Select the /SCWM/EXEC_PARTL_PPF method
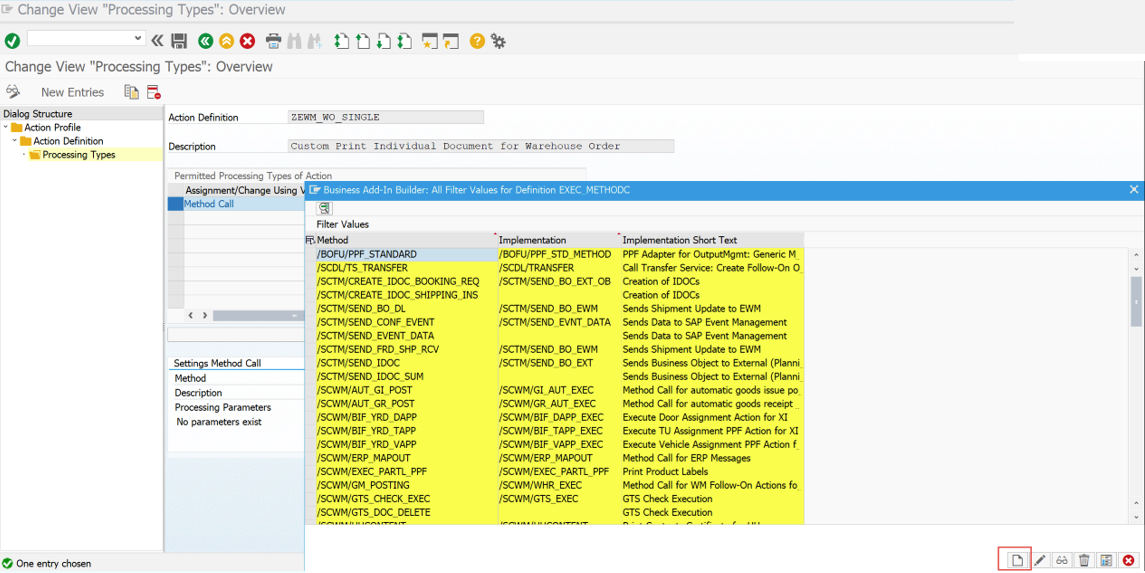The width and height of the screenshot is (1145, 573). coord(405,472)
